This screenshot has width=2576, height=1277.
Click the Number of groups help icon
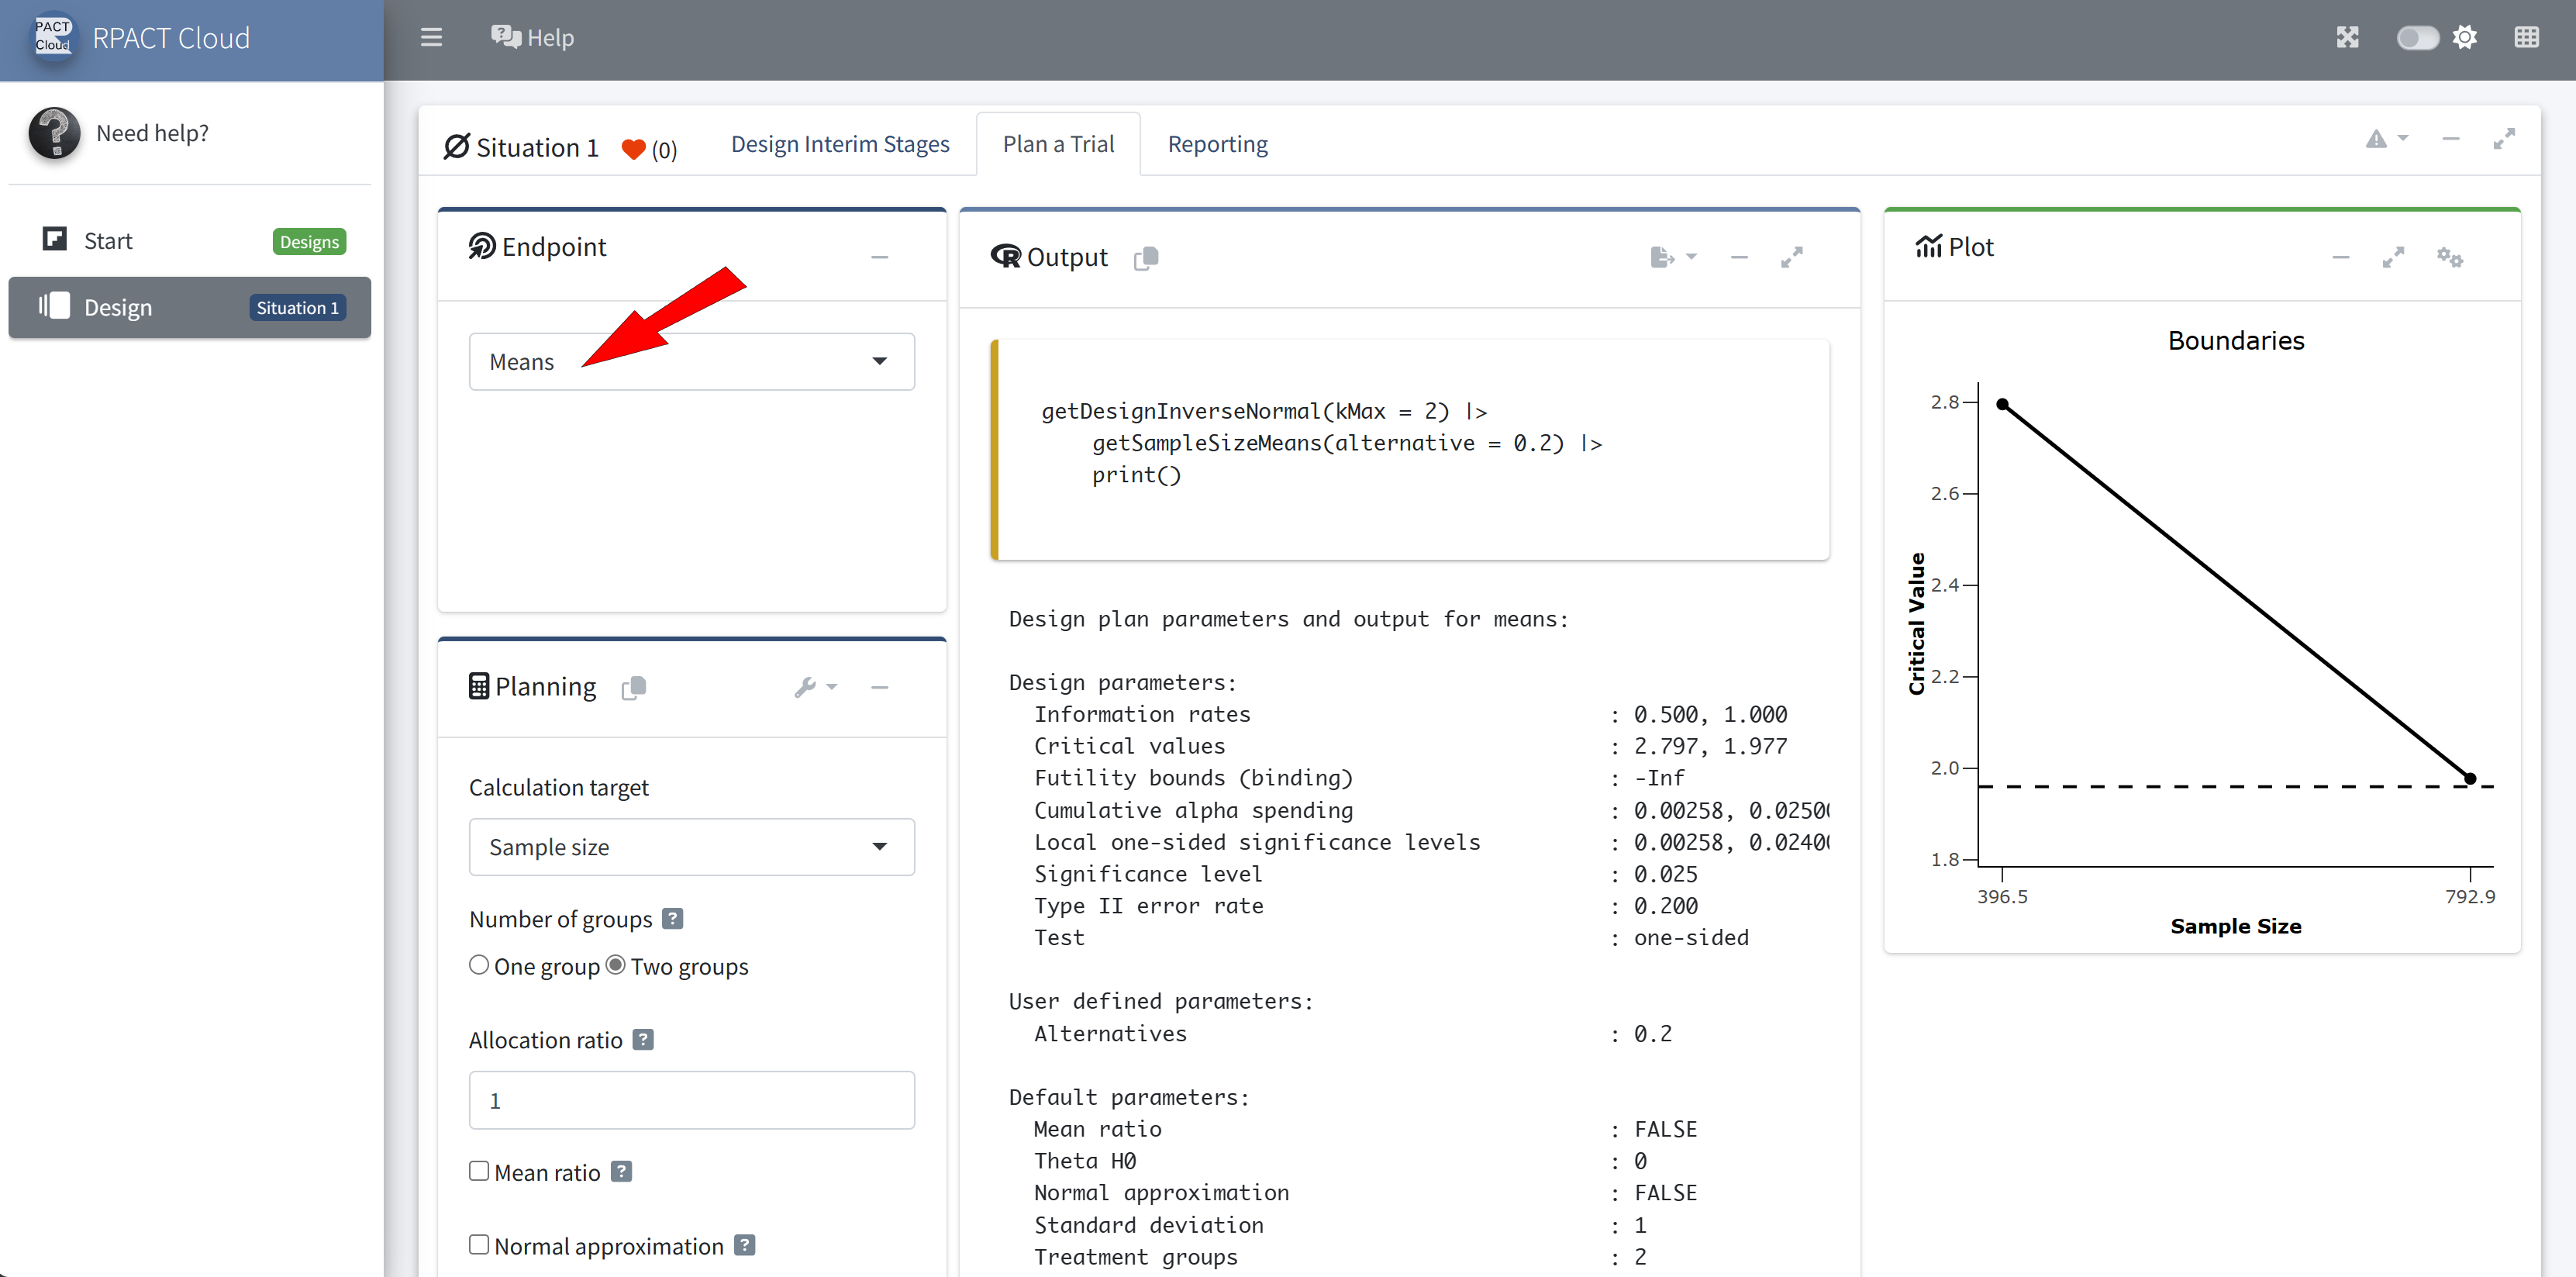coord(673,919)
